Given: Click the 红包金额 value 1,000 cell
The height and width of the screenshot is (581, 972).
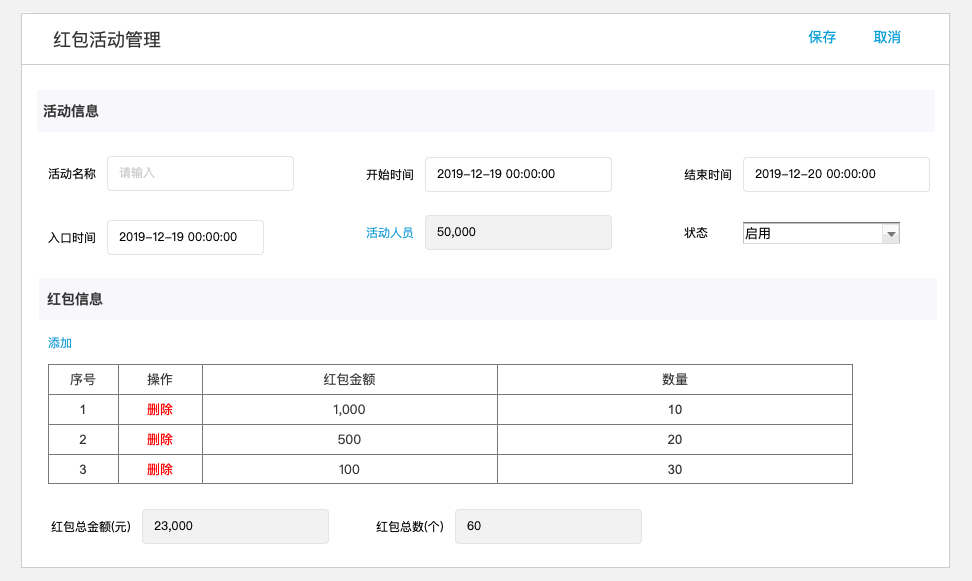Looking at the screenshot, I should (349, 409).
